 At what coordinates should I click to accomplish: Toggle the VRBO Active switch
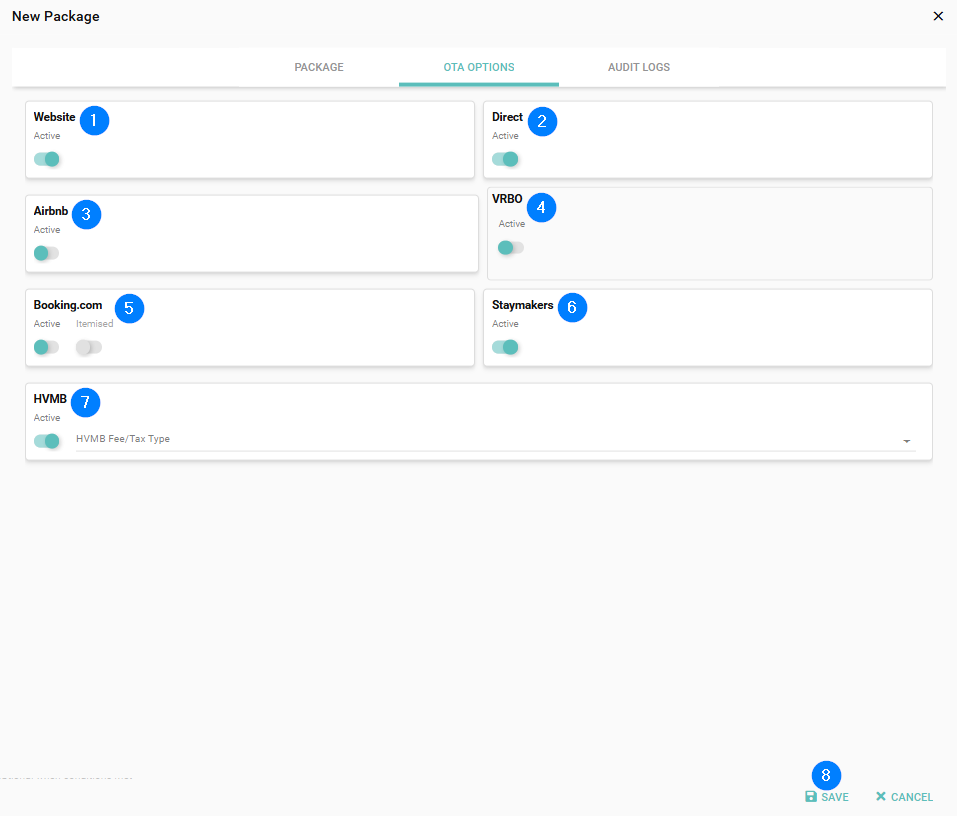[x=511, y=247]
